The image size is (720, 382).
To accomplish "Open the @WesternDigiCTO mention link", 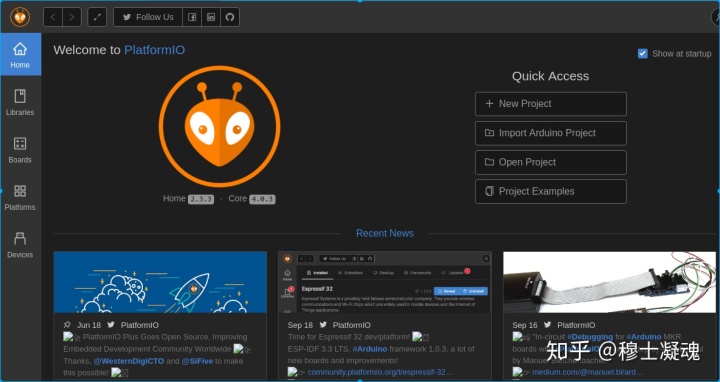I will (129, 361).
